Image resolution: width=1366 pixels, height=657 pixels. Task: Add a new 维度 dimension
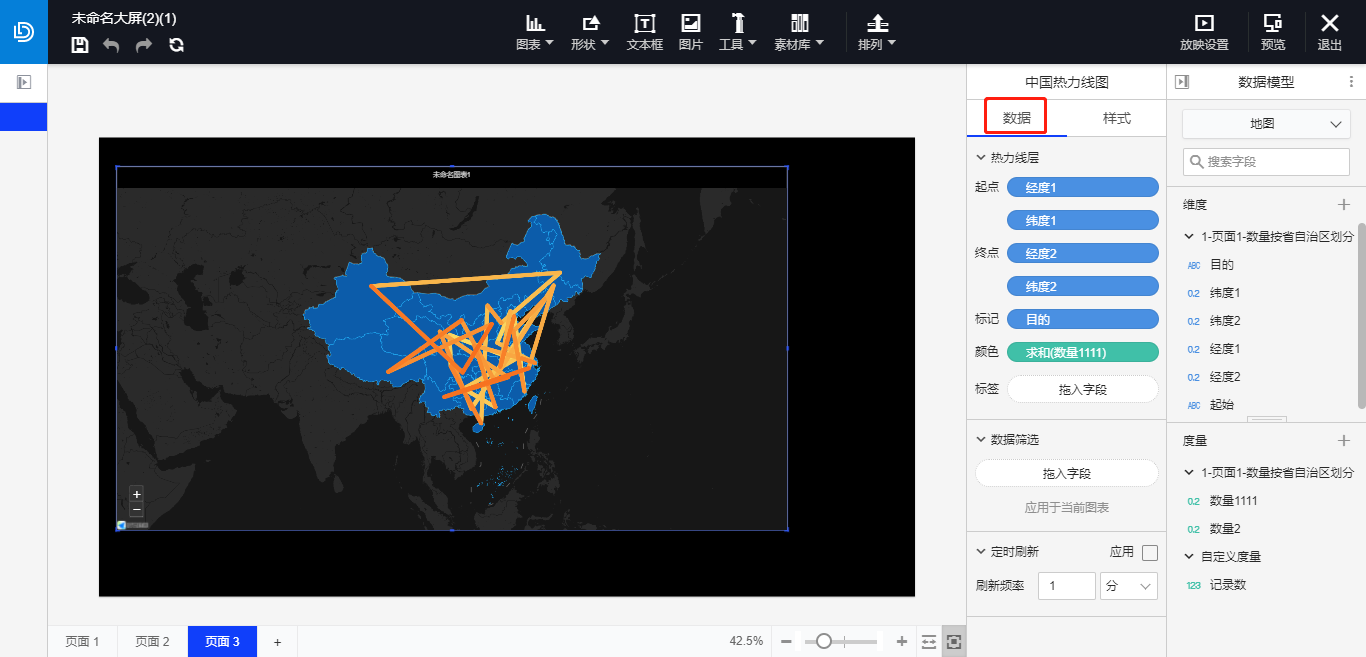tap(1344, 205)
